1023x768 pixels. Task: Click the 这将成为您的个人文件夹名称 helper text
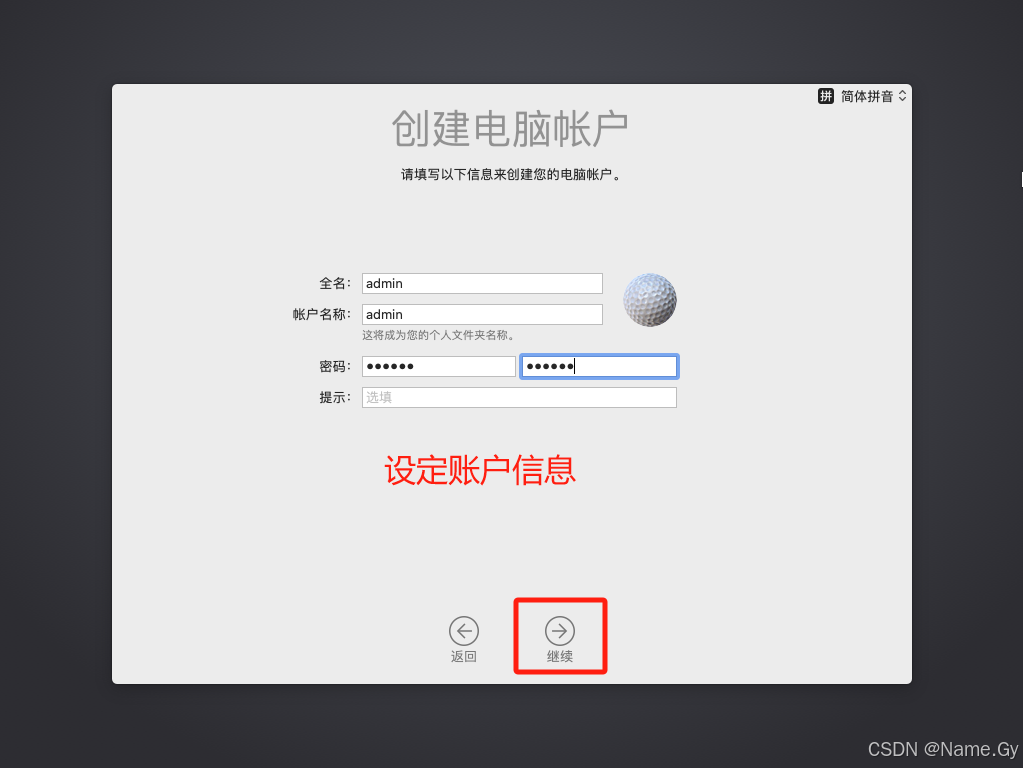click(439, 335)
